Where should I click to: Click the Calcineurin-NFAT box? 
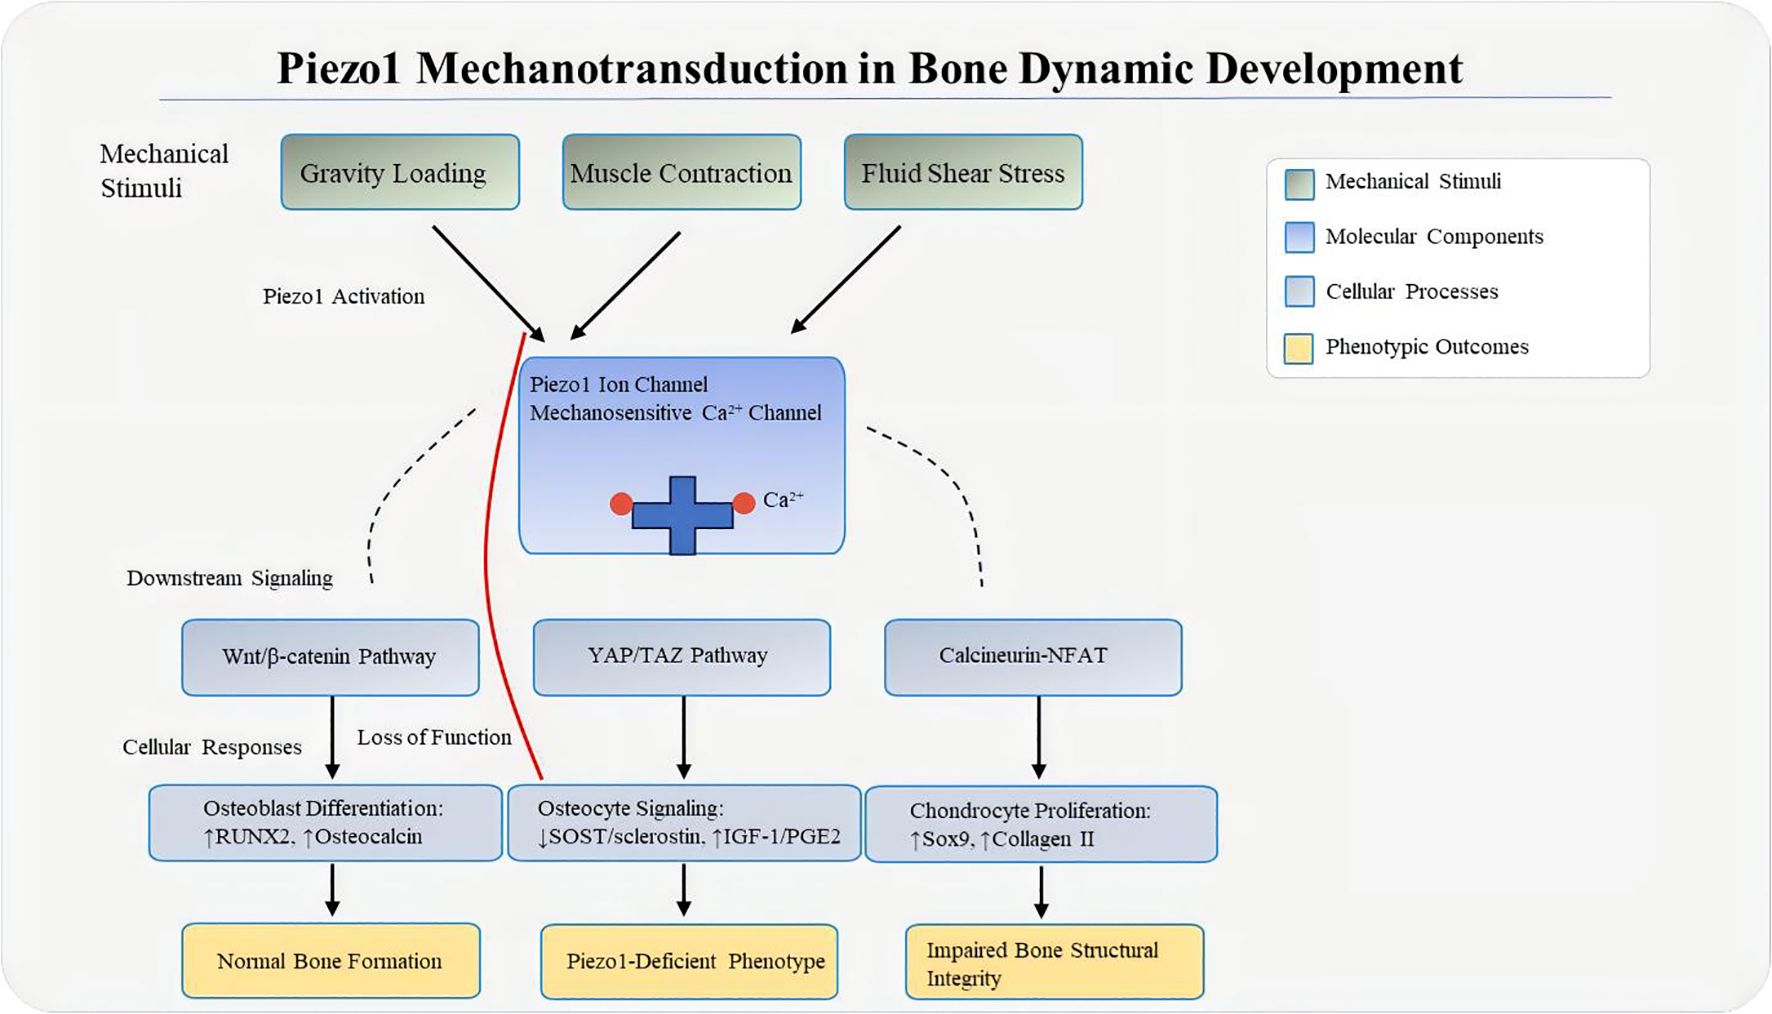pos(1033,657)
